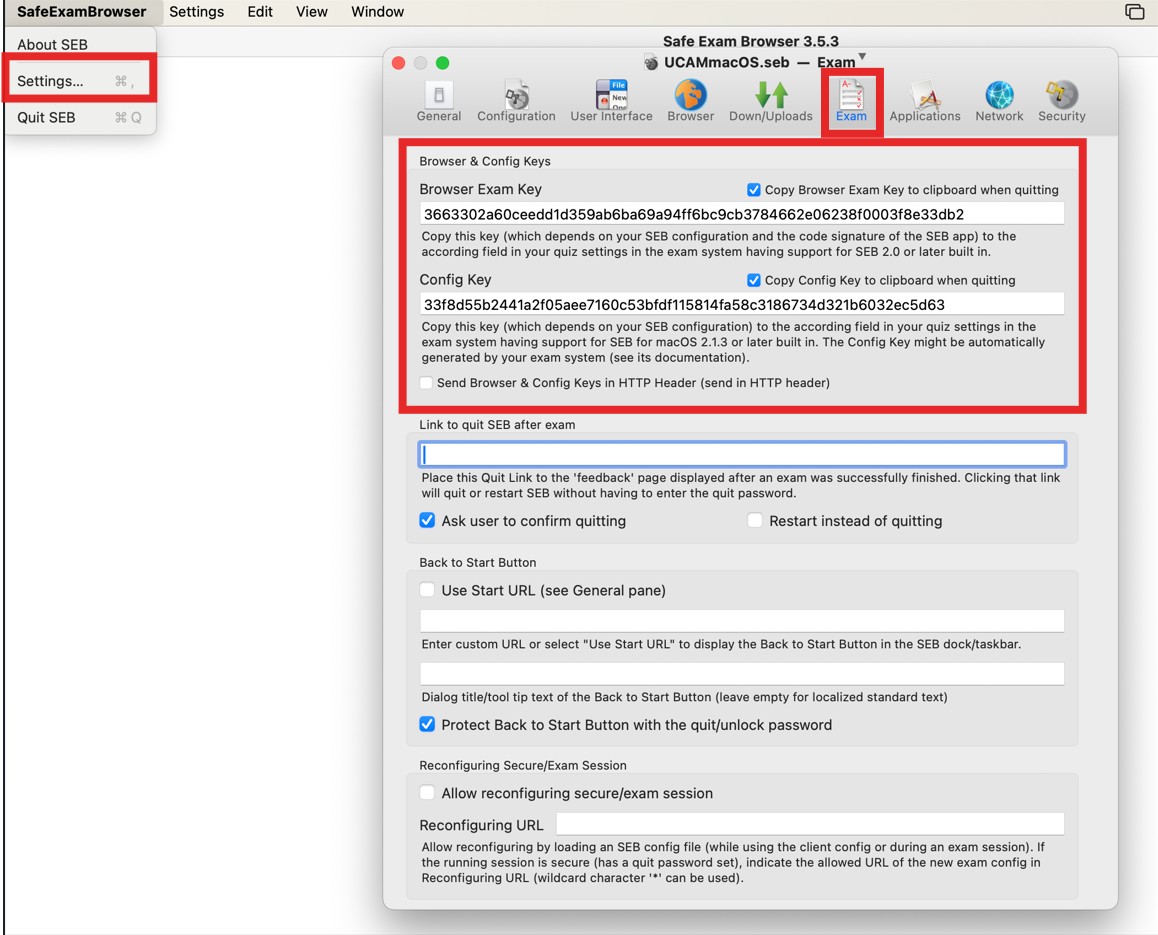1158x935 pixels.
Task: Open the Network pane globe icon
Action: tap(999, 98)
